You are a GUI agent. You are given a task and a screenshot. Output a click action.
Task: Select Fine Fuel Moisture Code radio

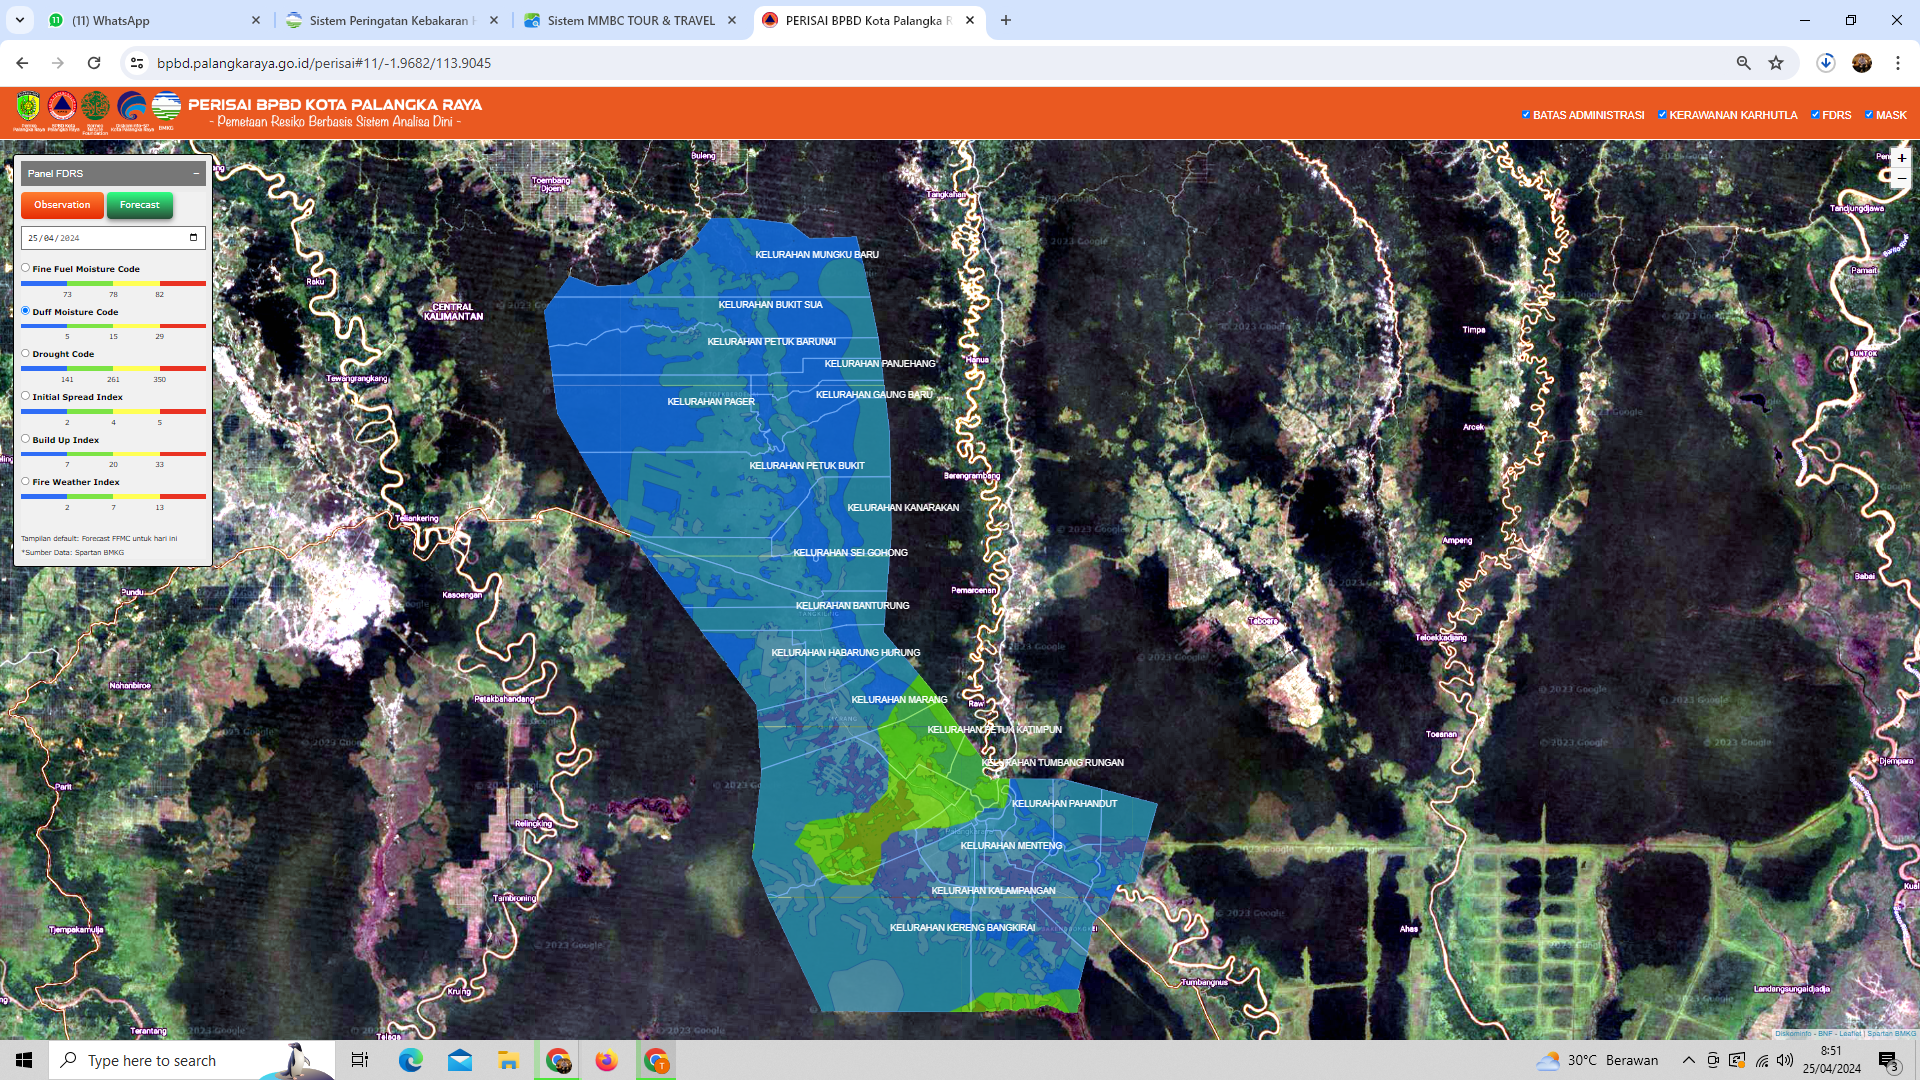tap(26, 268)
